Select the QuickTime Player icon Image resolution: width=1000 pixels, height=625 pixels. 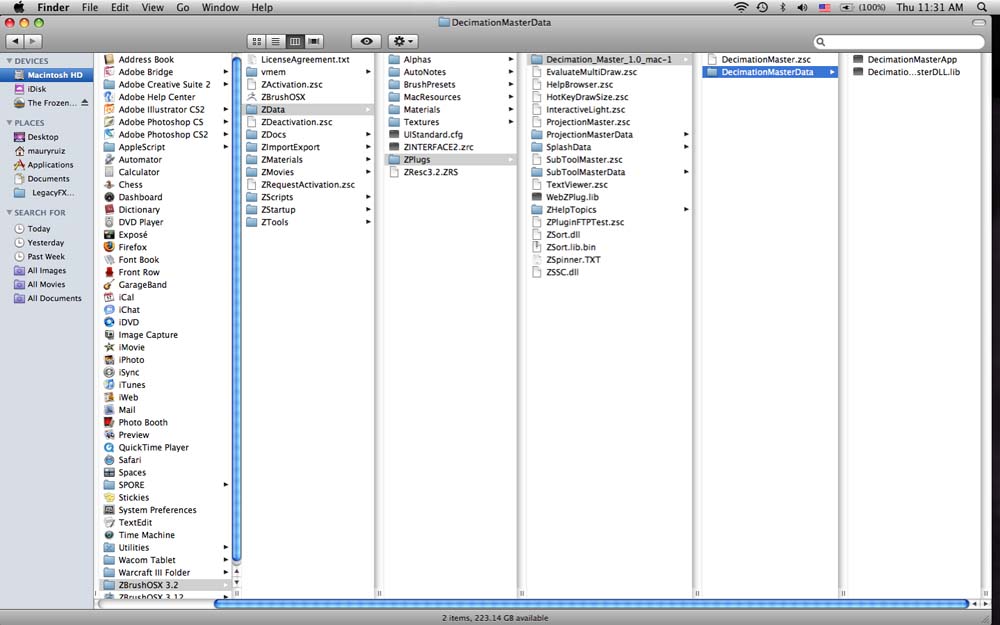click(x=109, y=447)
